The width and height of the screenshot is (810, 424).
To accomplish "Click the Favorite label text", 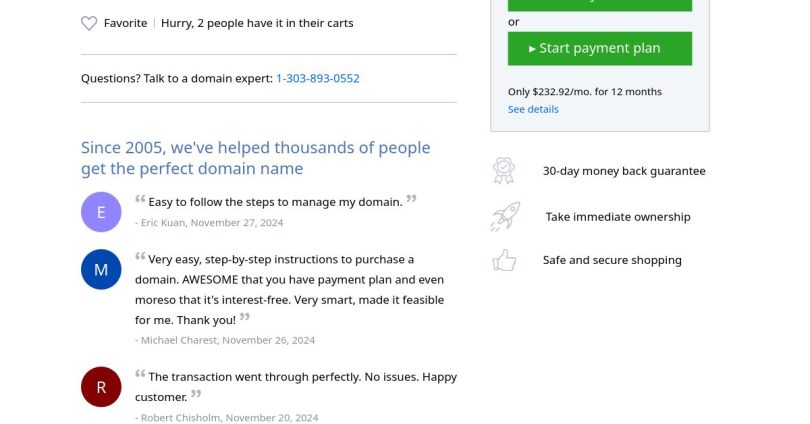I will [x=125, y=23].
